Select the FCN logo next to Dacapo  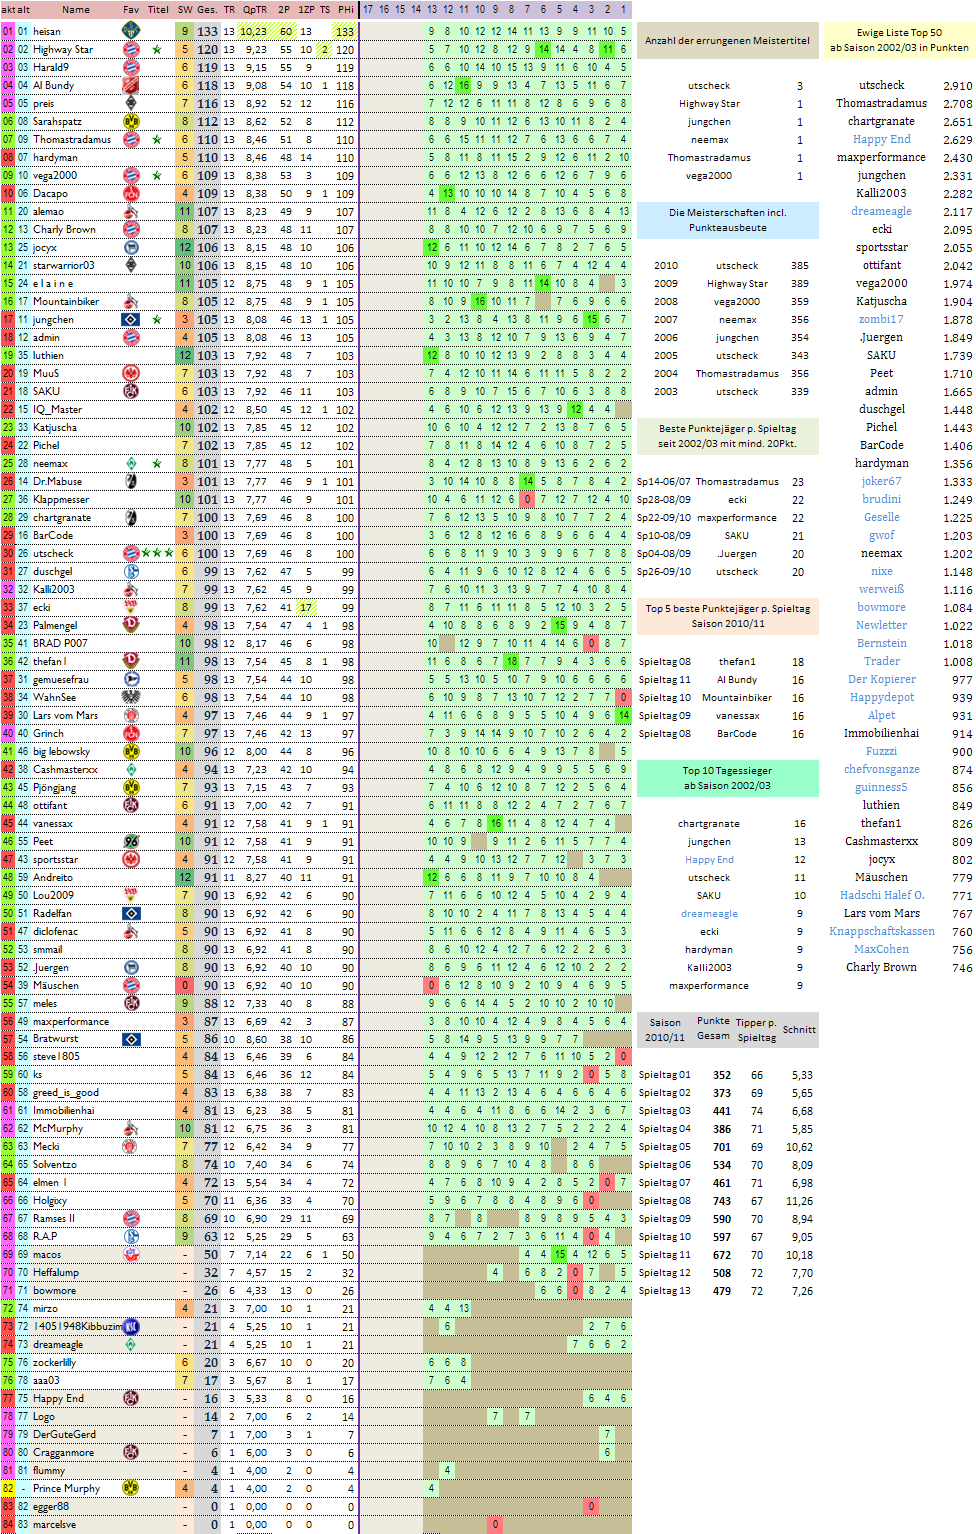pos(130,193)
